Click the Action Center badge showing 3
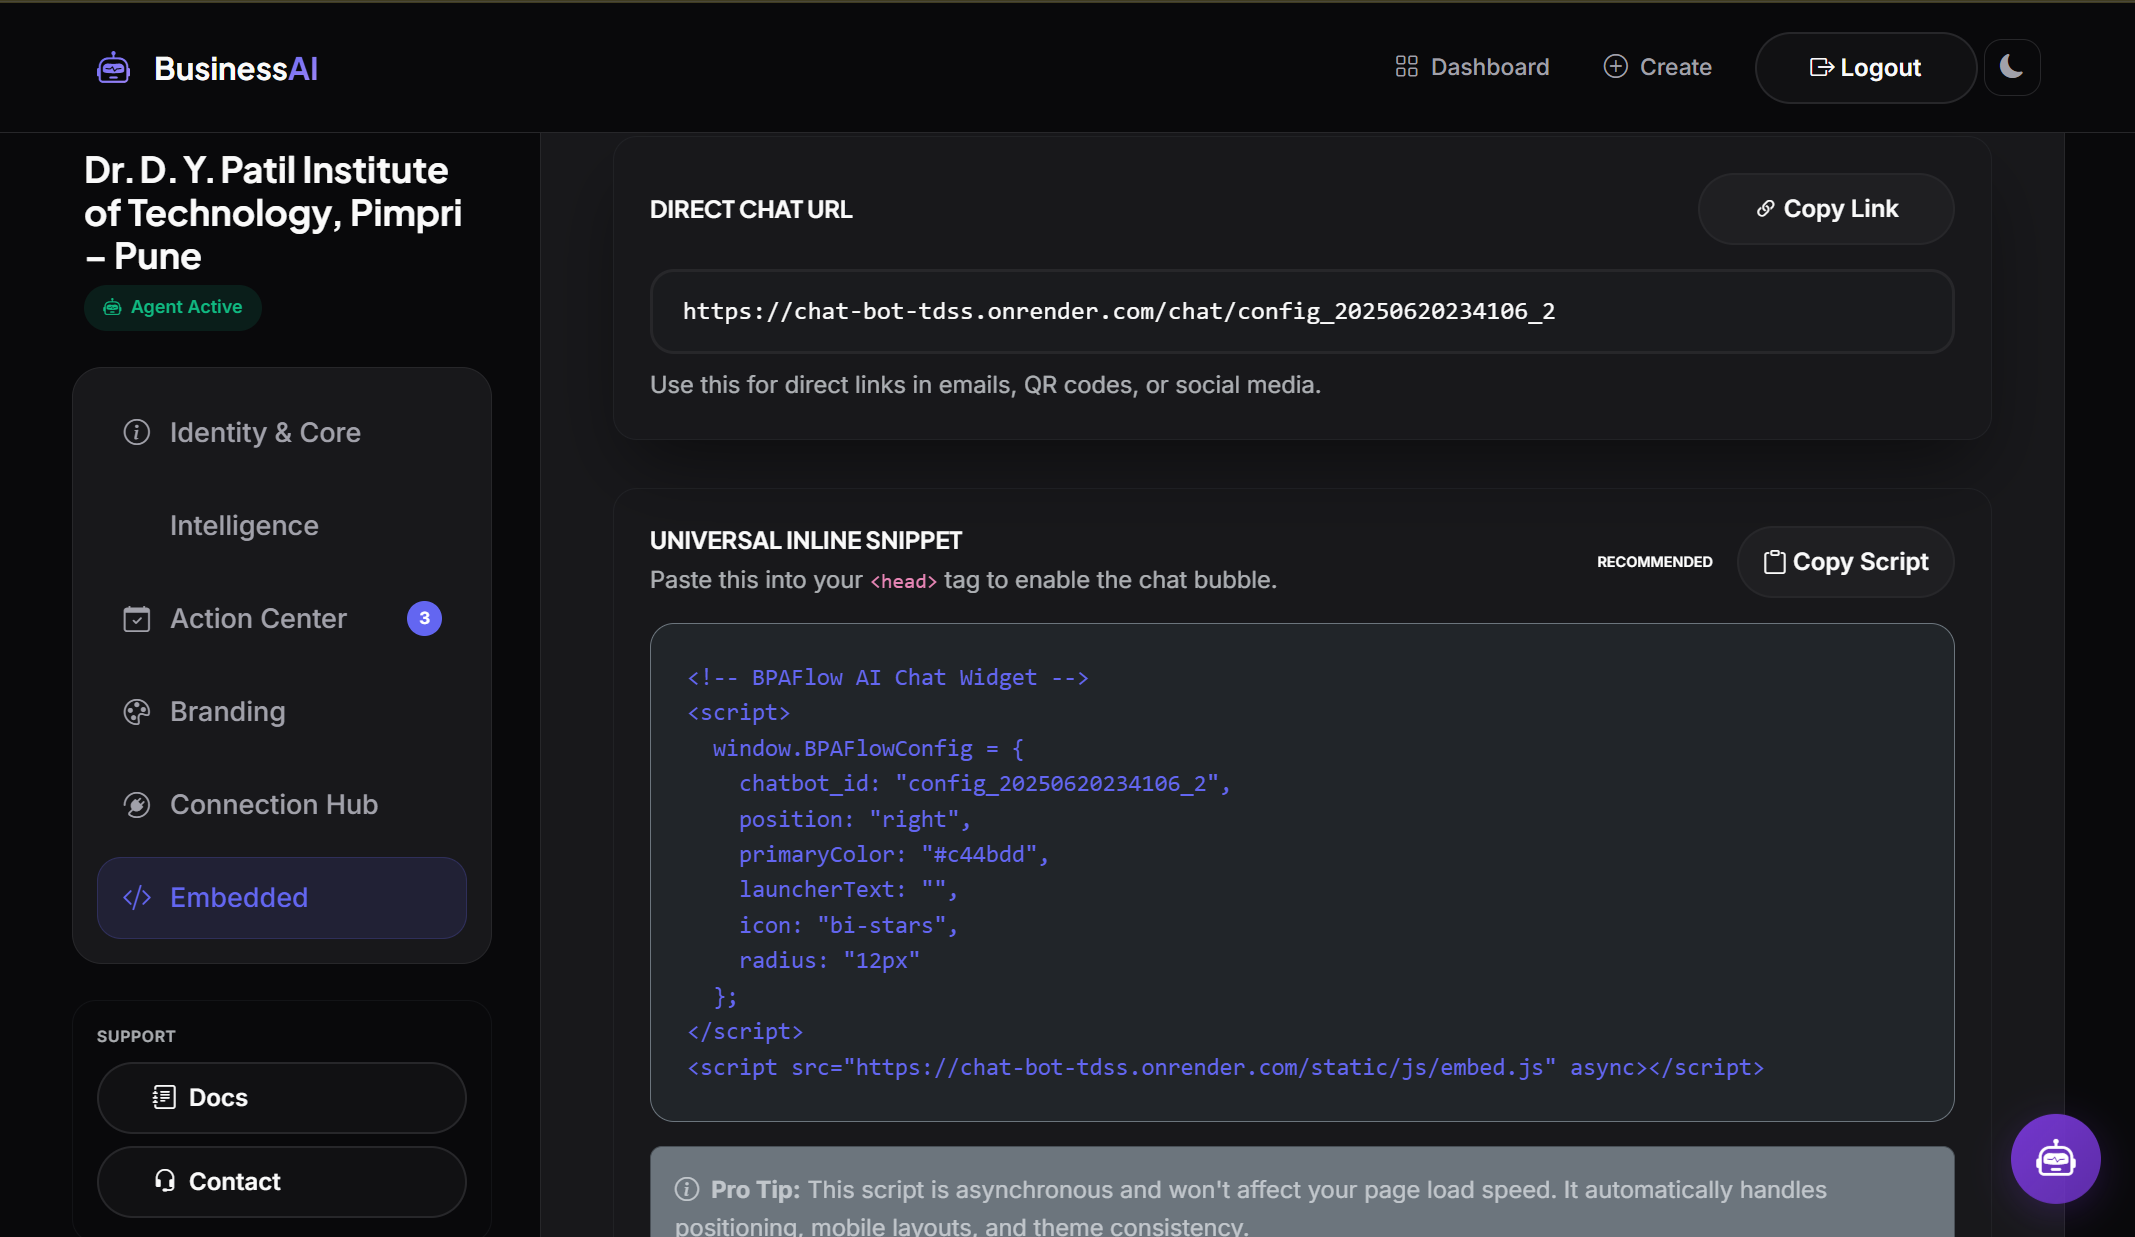 [424, 618]
